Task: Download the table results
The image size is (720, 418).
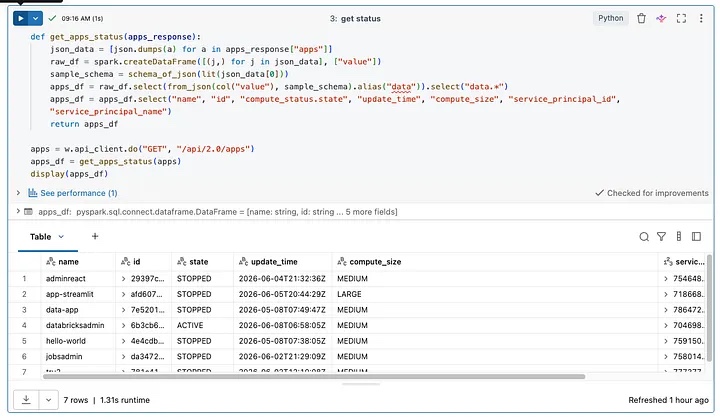Action: tap(26, 400)
